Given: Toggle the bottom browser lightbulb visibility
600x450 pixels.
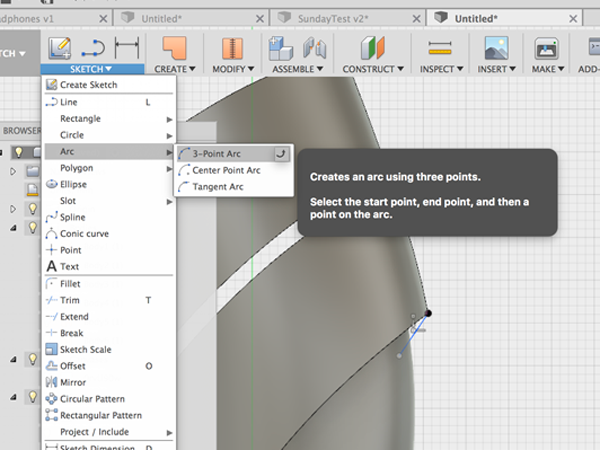Looking at the screenshot, I should tap(33, 396).
